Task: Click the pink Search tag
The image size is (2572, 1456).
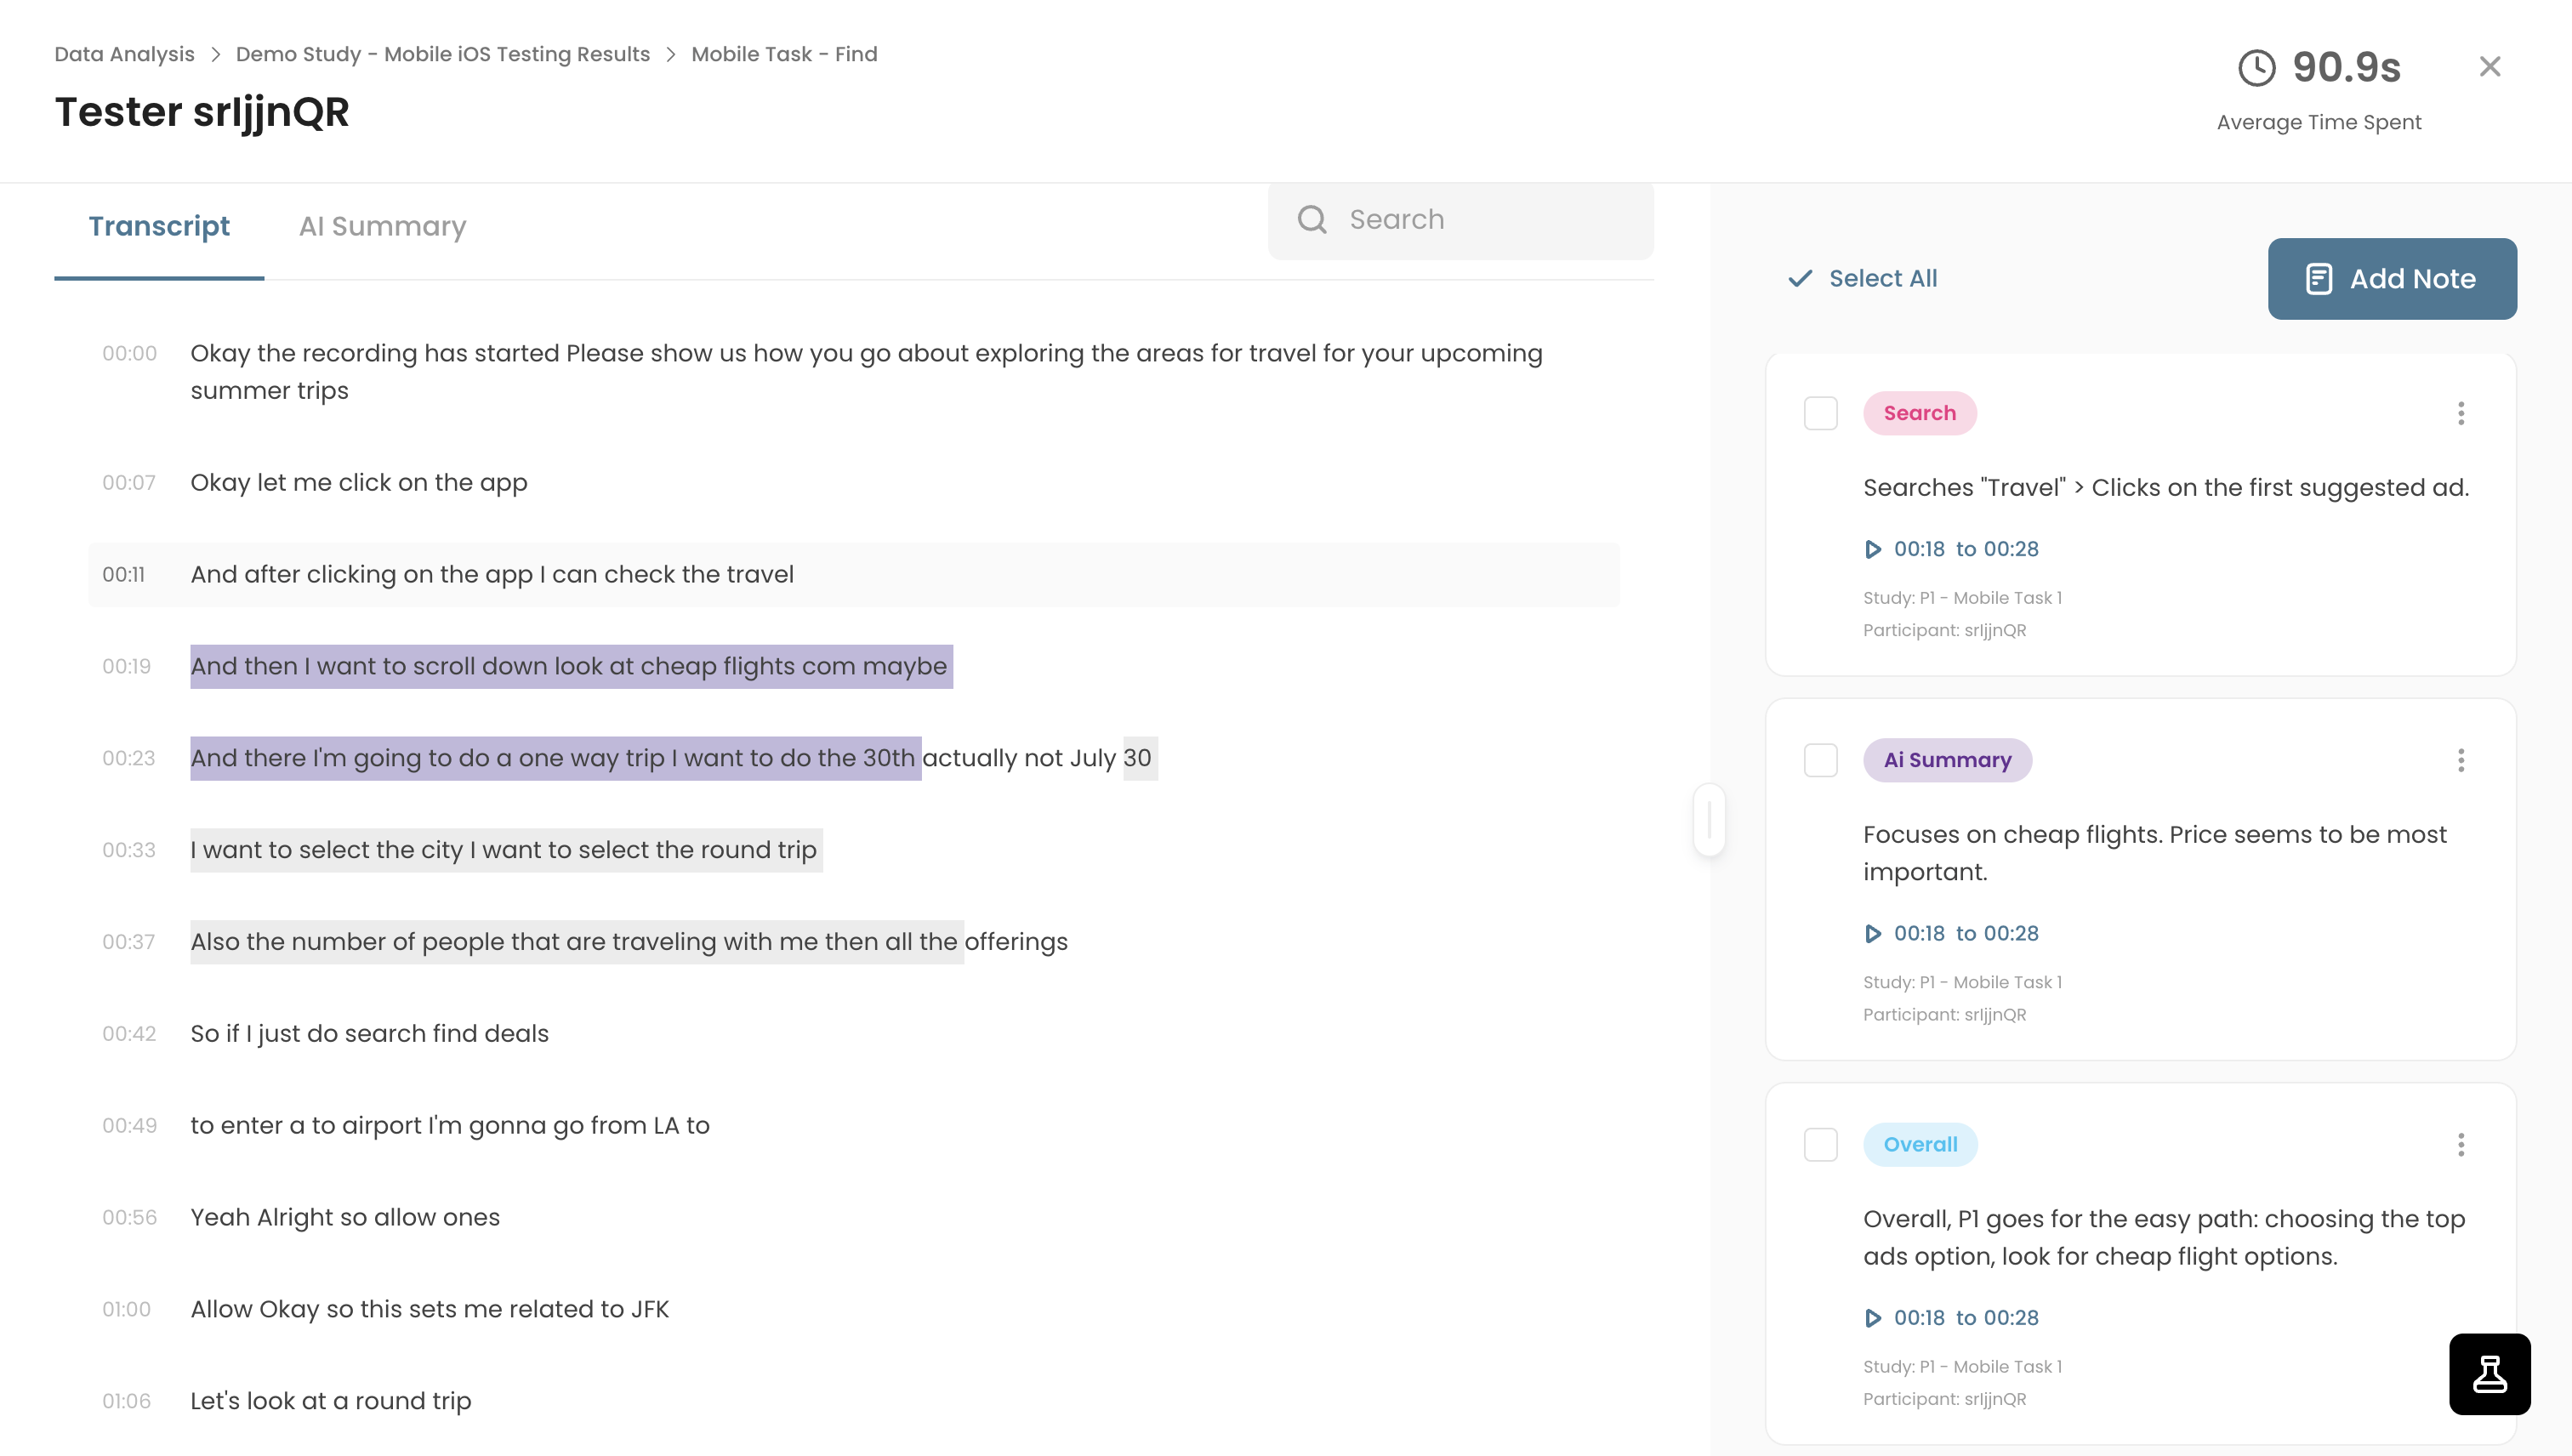Action: (1919, 413)
